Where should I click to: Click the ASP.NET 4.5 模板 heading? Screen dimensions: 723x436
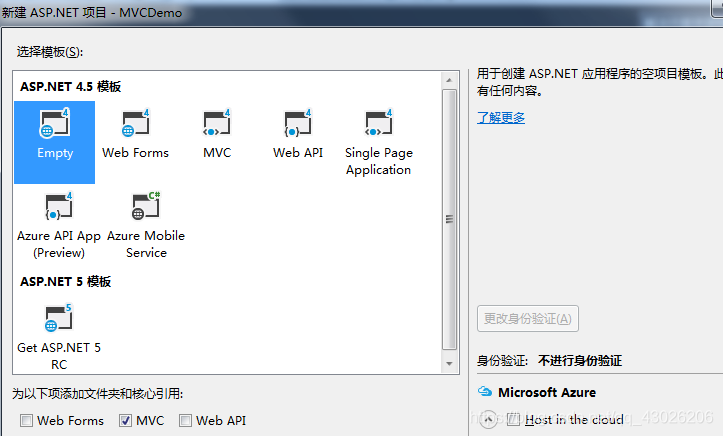pyautogui.click(x=71, y=87)
